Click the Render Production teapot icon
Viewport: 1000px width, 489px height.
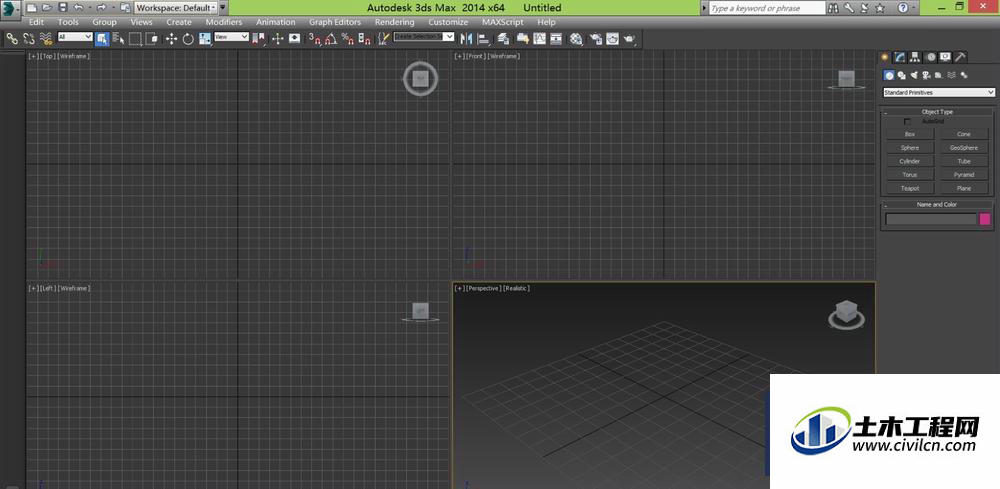[629, 39]
